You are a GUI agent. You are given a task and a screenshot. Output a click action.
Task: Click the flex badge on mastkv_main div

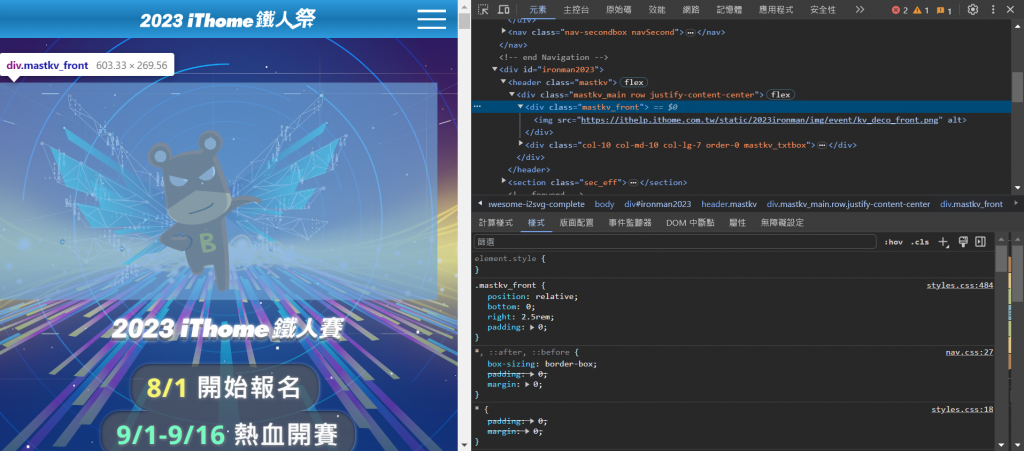(780, 95)
